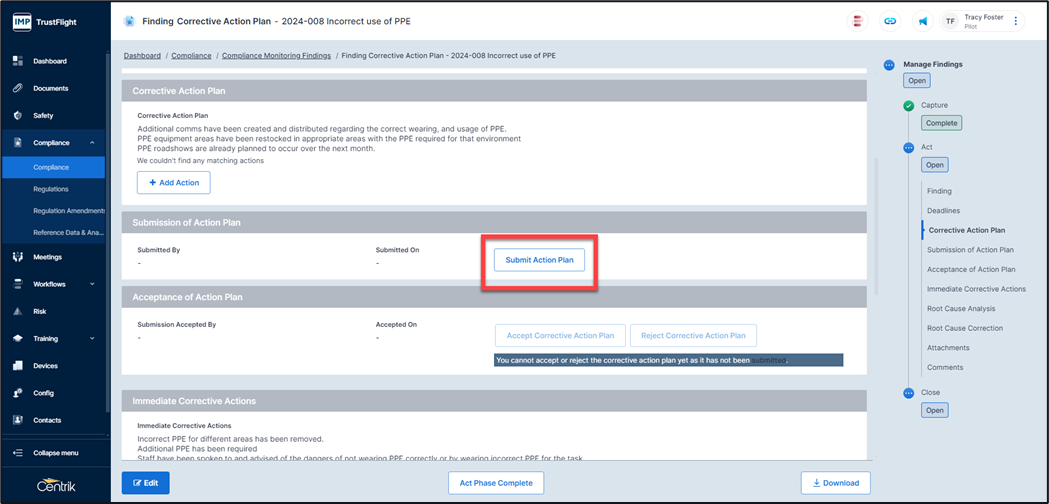1049x504 pixels.
Task: Collapse the Compliance sidebar section
Action: pos(92,143)
